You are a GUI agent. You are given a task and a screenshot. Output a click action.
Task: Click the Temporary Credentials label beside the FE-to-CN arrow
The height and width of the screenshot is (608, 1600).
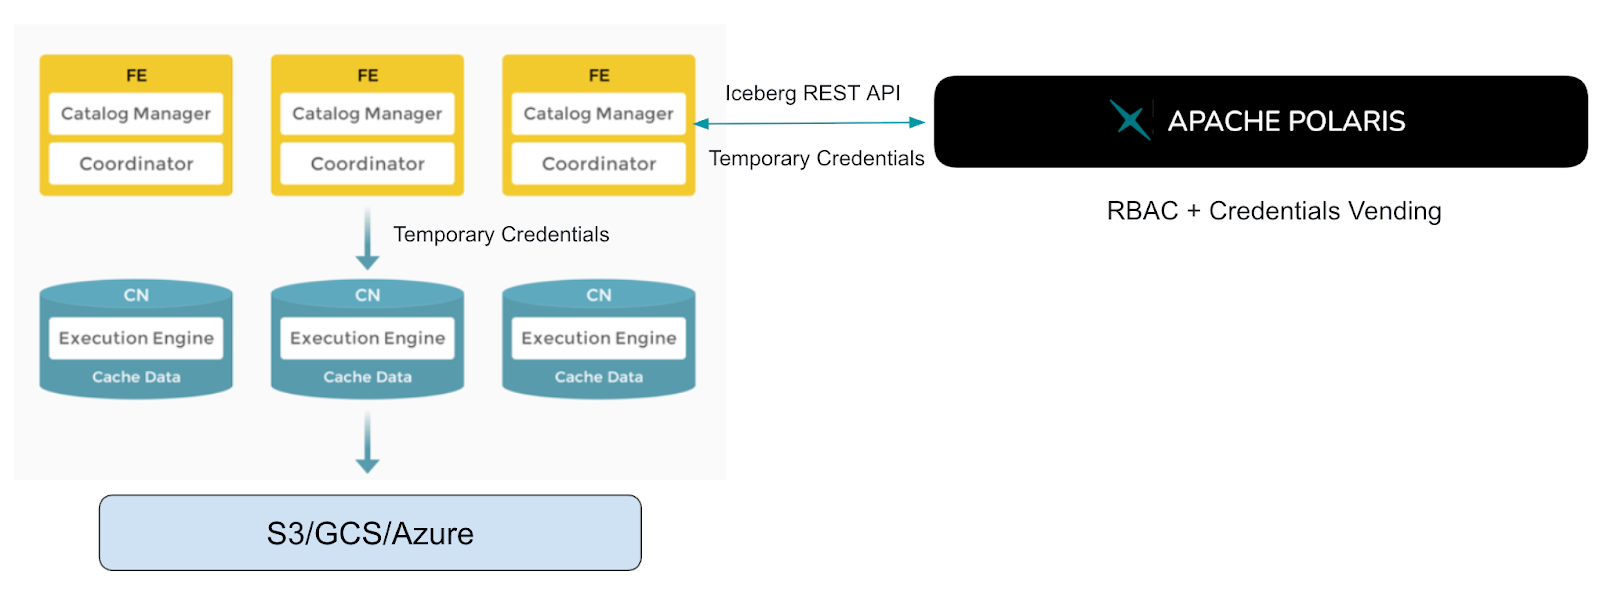[x=501, y=234]
